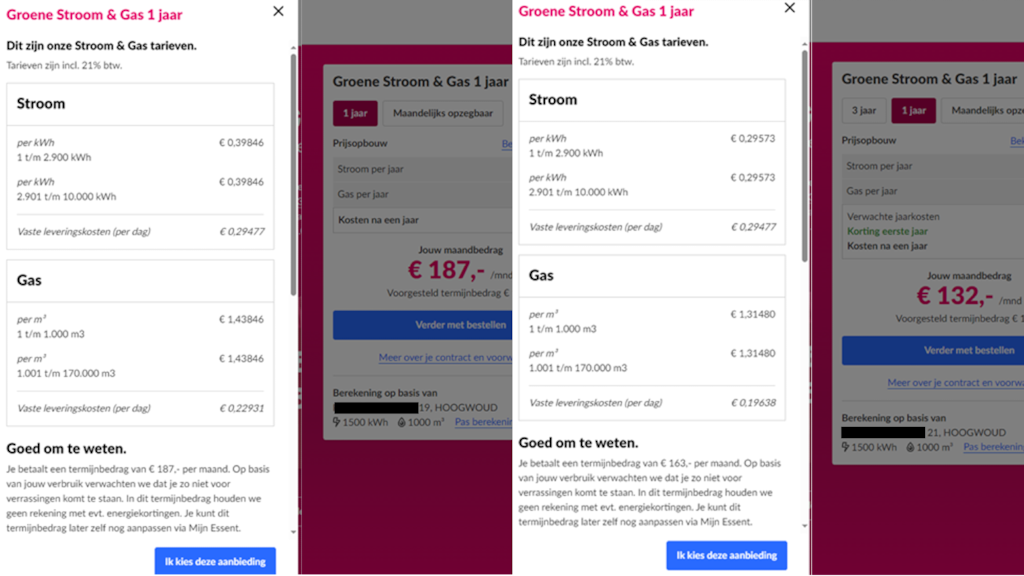1024x576 pixels.
Task: Open Meer over je contract link in the €187 card
Action: click(x=444, y=357)
